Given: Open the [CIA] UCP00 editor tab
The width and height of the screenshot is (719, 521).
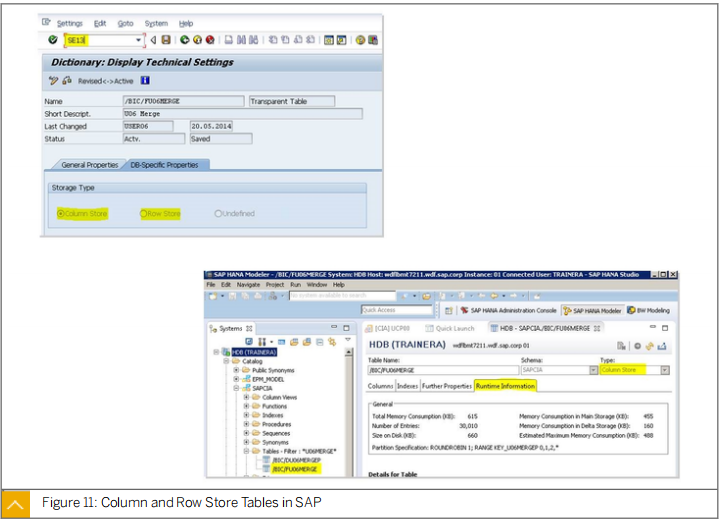Looking at the screenshot, I should click(387, 328).
